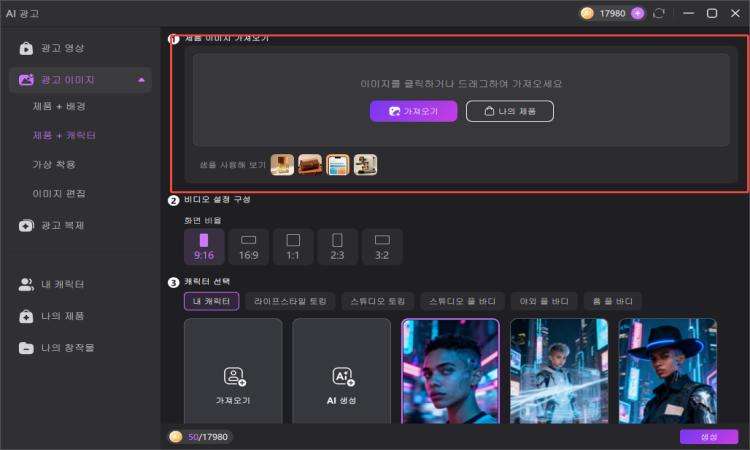Screen dimensions: 750x450
Task: Click the 나의 제품 outlined button
Action: pos(510,111)
